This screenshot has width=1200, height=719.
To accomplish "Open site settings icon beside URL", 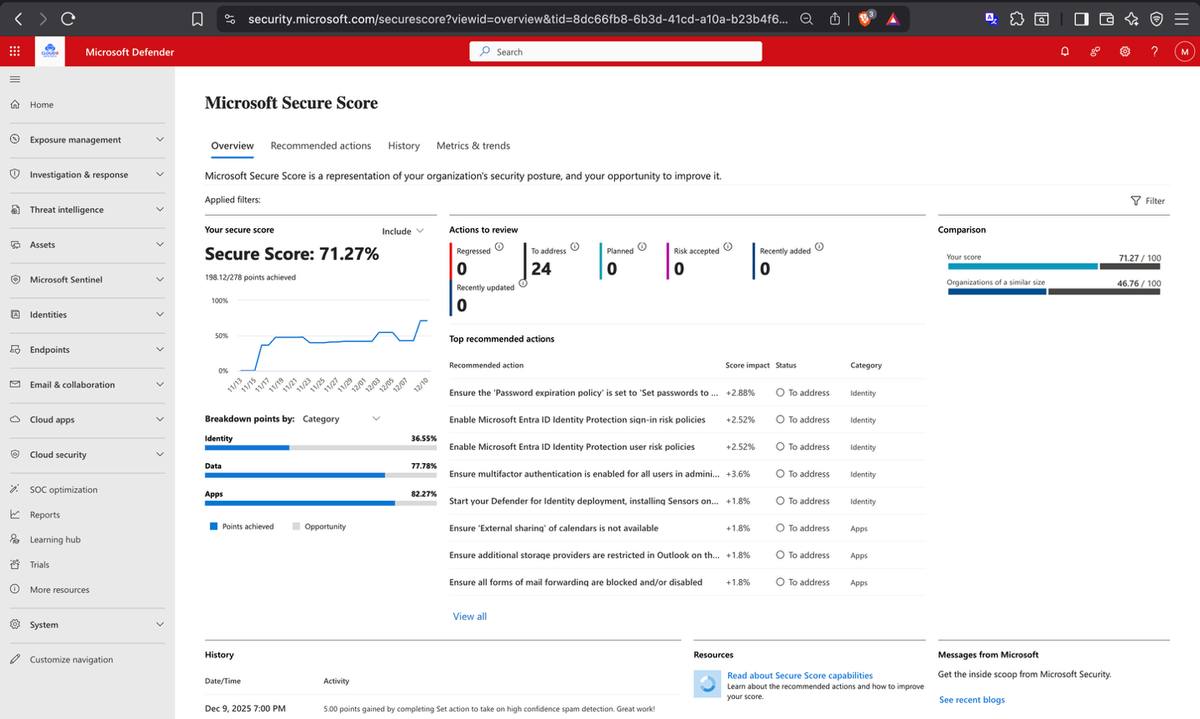I will click(230, 19).
